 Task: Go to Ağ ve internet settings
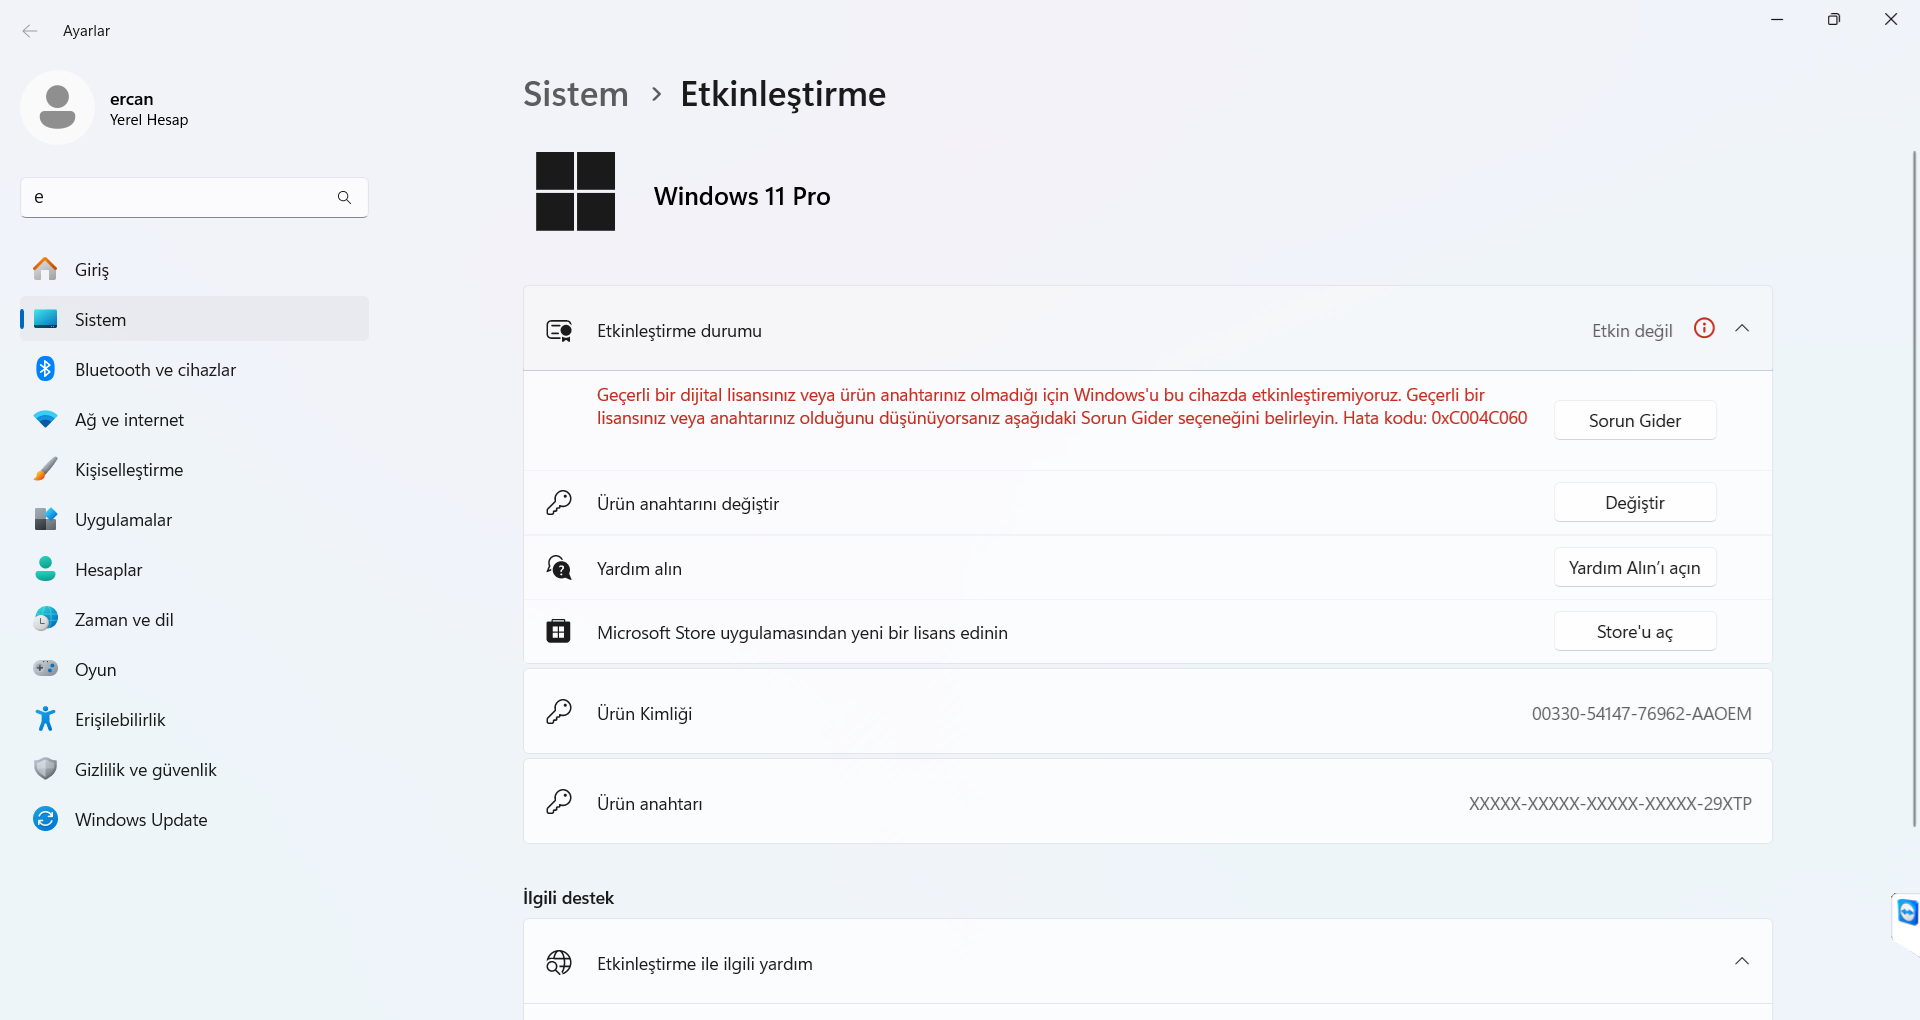point(194,419)
